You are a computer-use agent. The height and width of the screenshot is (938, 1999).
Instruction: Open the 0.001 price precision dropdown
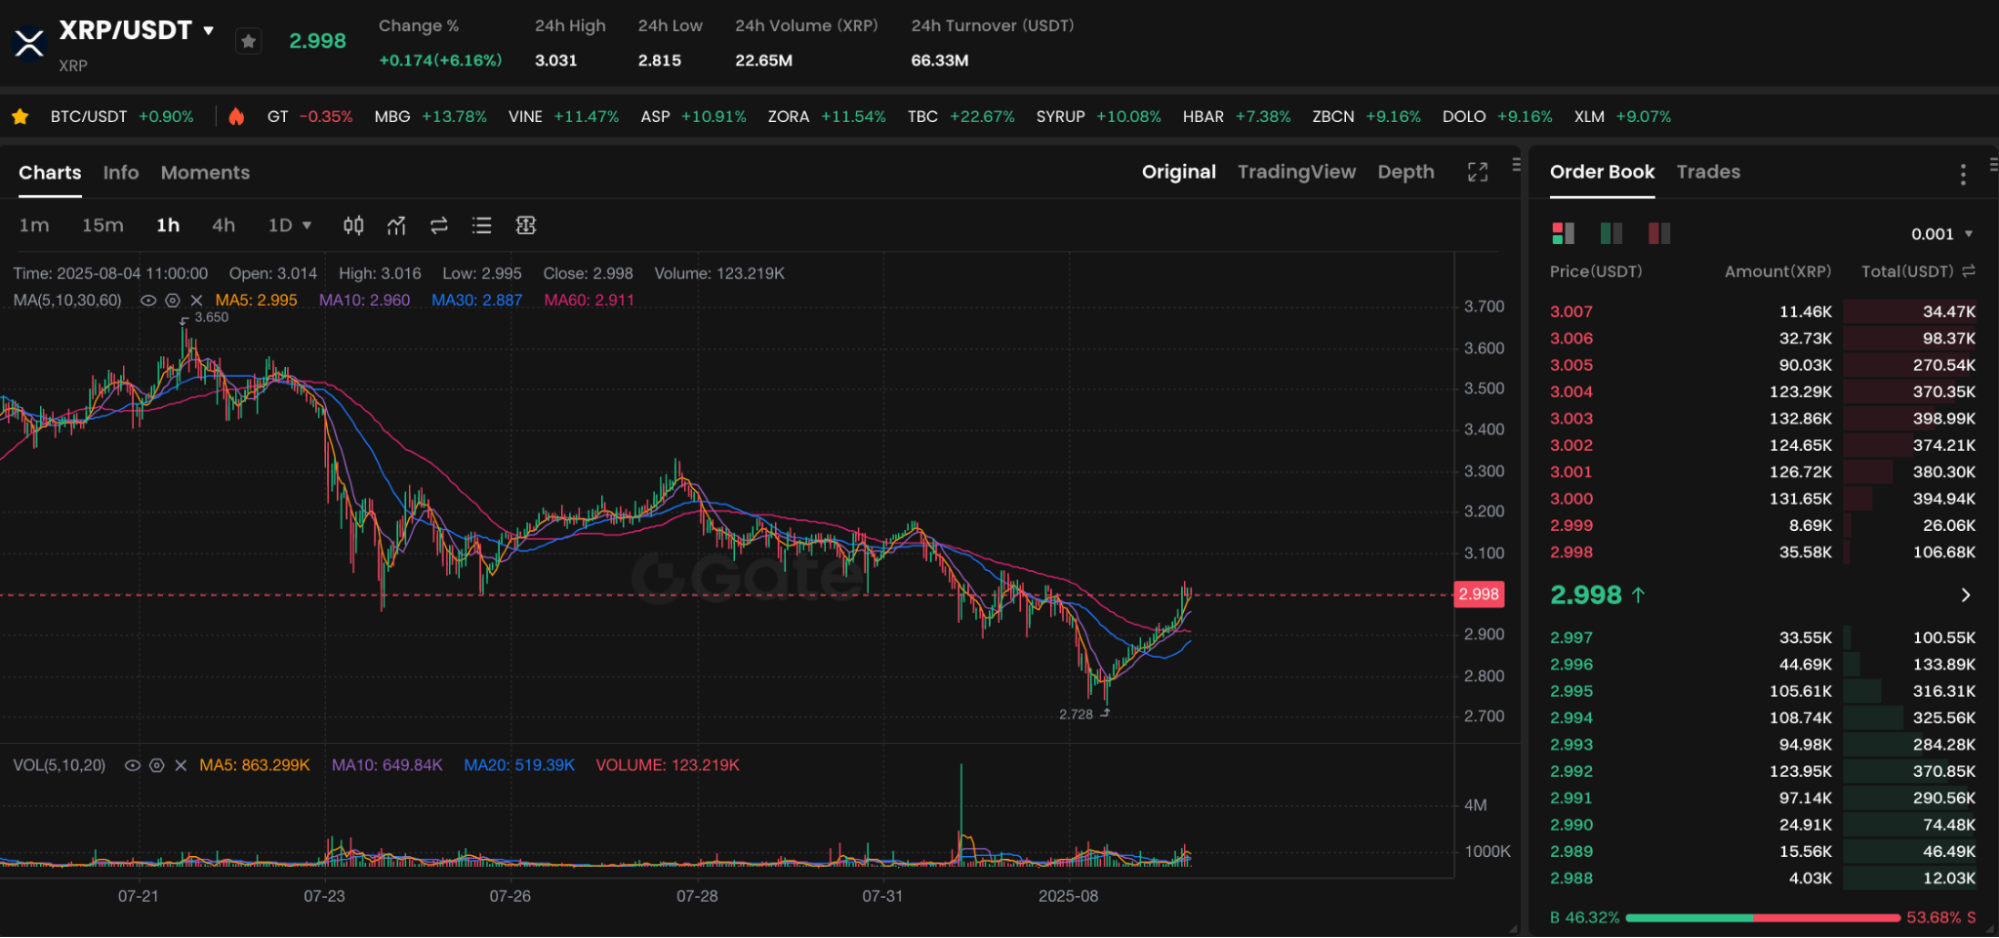click(x=1942, y=234)
